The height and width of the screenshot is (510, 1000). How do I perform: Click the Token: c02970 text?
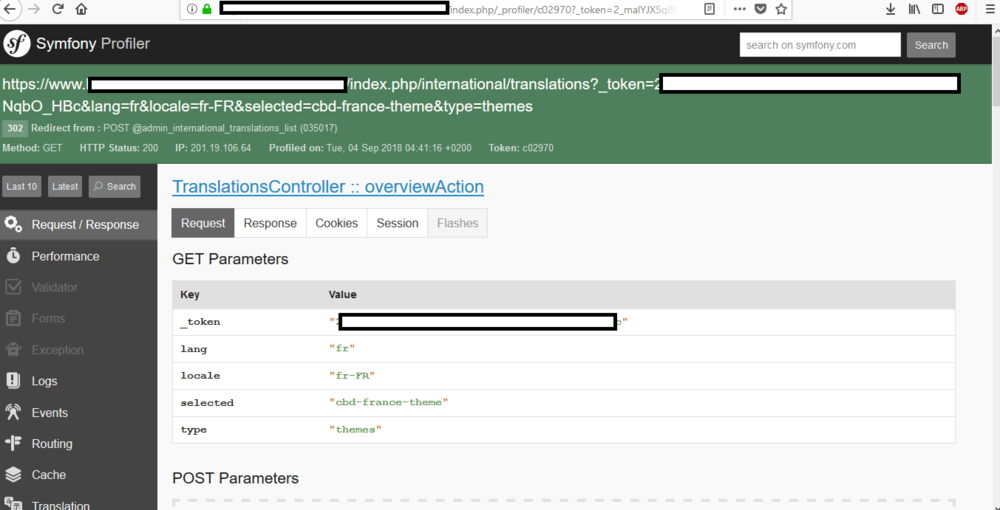(x=521, y=148)
